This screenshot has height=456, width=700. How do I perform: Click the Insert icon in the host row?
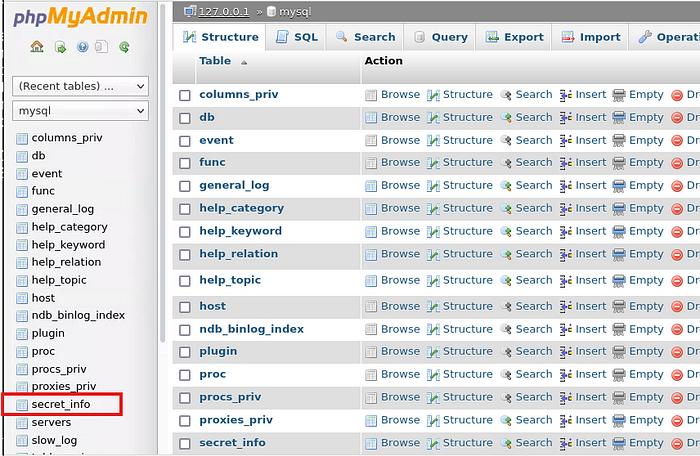click(x=566, y=307)
